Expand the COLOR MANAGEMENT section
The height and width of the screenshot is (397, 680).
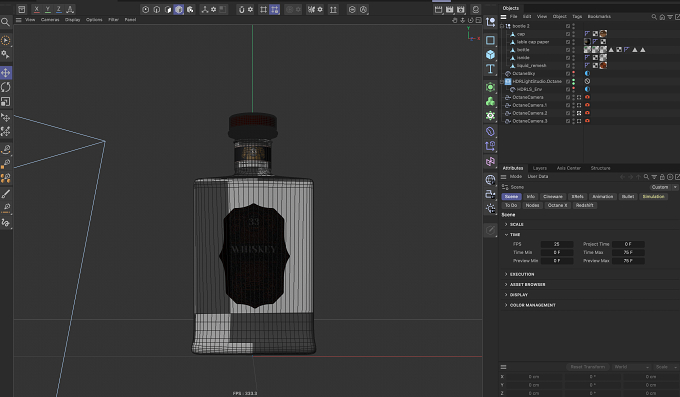click(x=506, y=305)
